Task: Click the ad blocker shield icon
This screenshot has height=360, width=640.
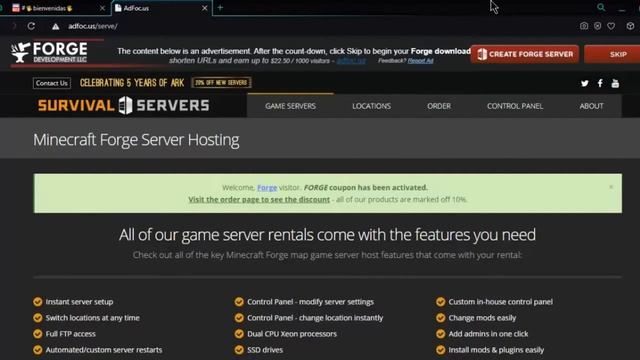Action: coord(598,26)
